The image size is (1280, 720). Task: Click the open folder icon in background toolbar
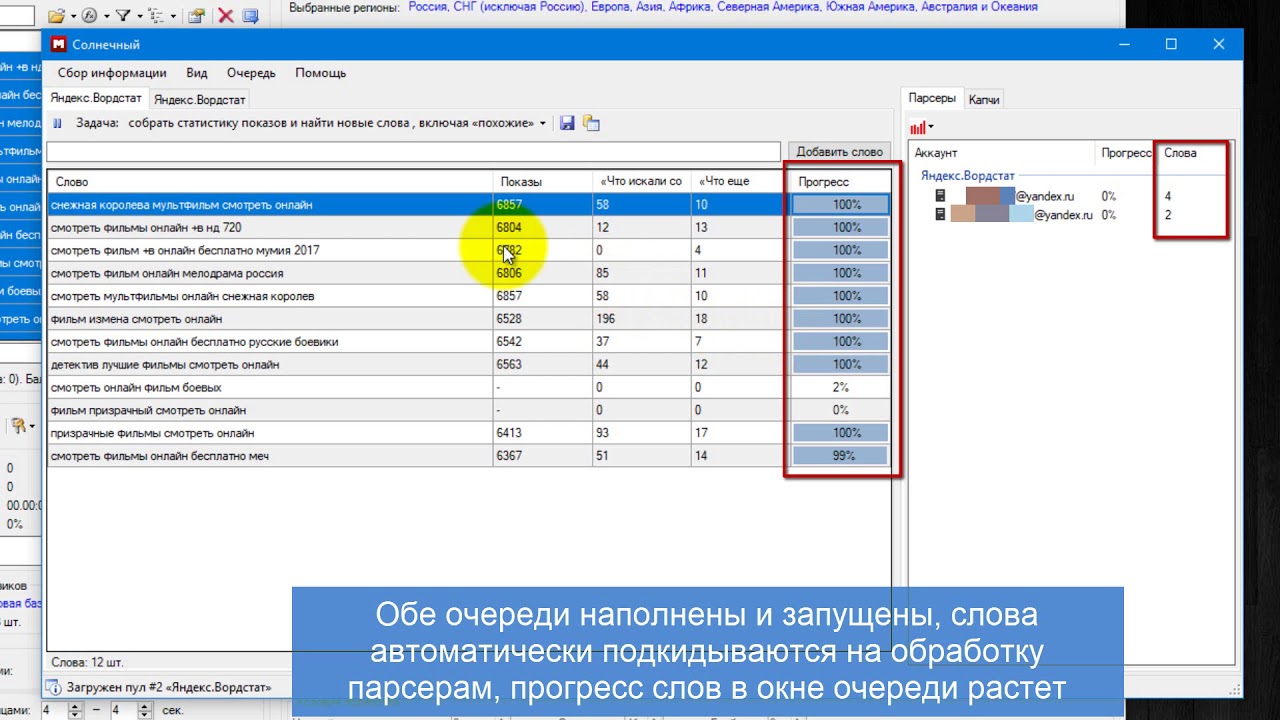56,16
